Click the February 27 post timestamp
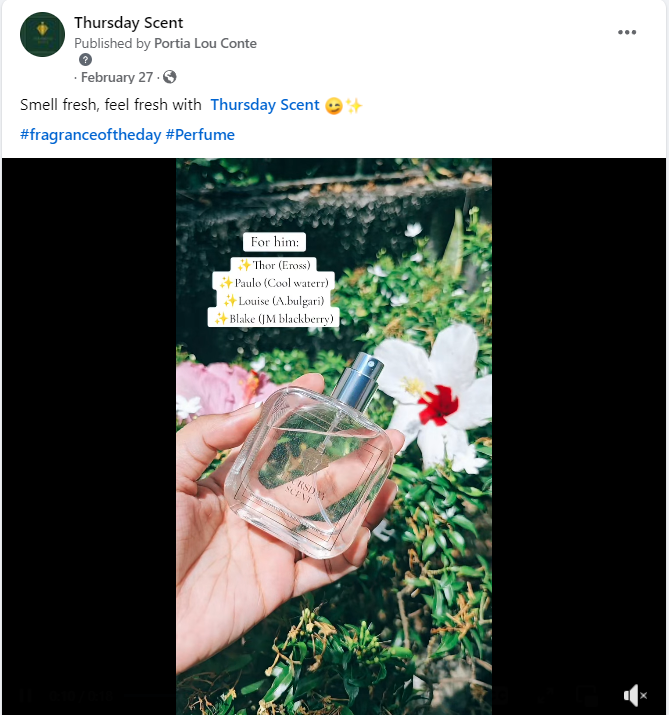Image resolution: width=669 pixels, height=715 pixels. coord(118,77)
